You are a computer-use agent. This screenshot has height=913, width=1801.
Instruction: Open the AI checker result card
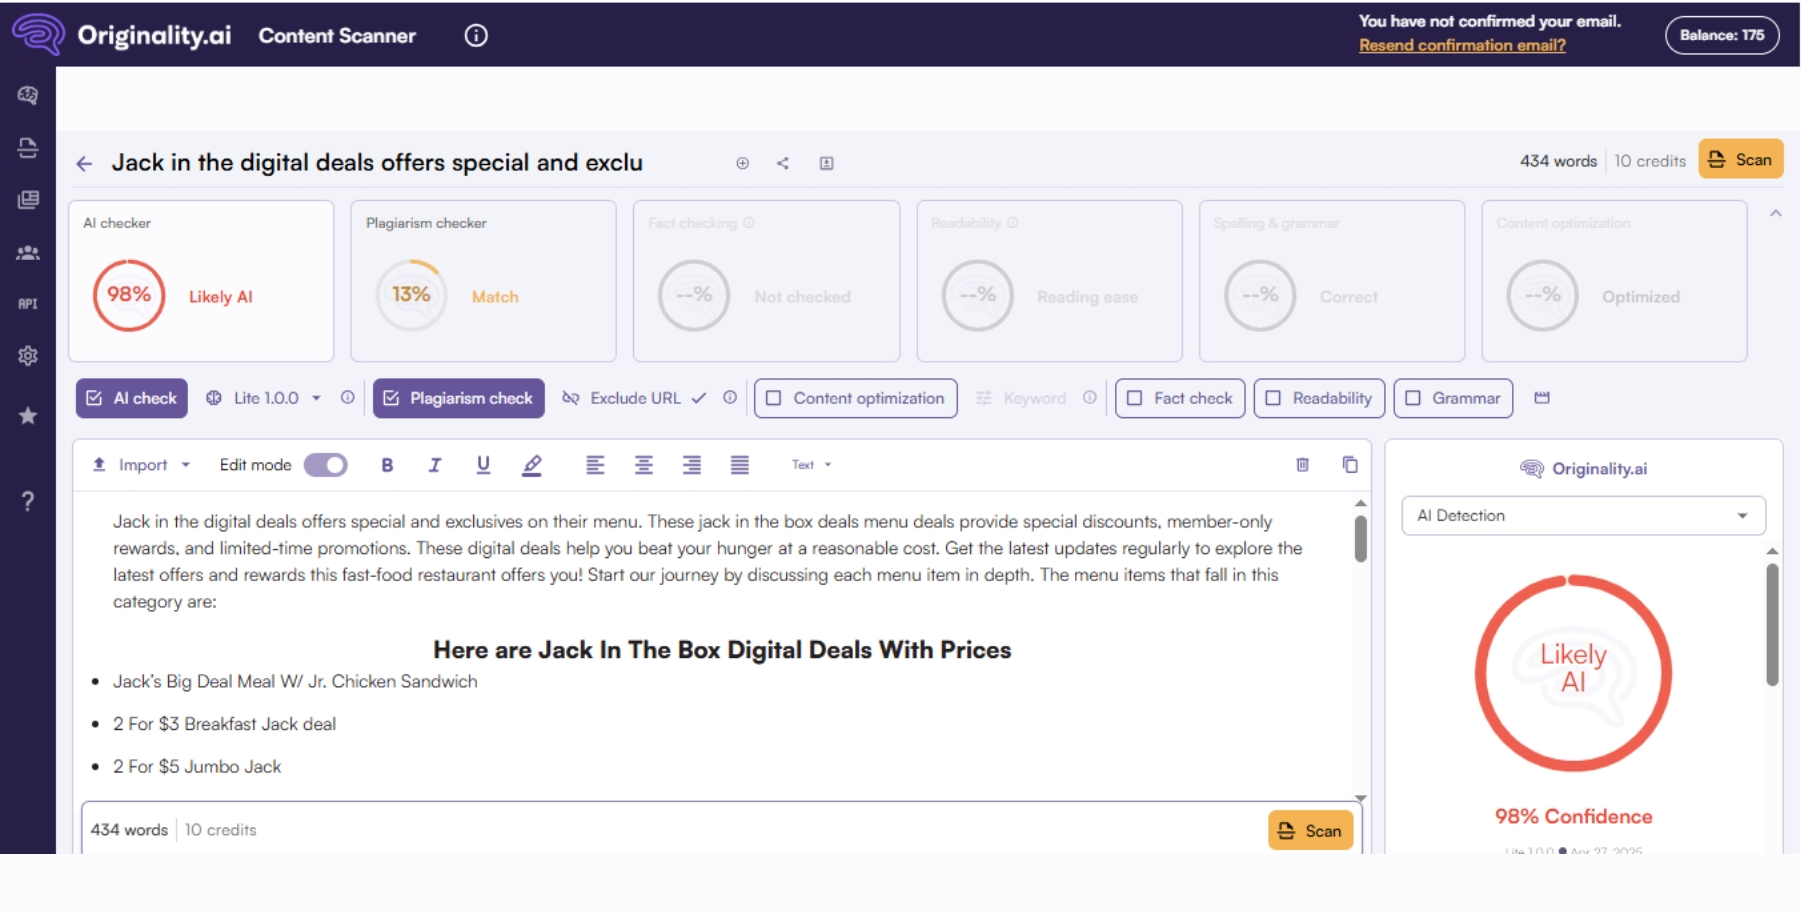pos(201,281)
